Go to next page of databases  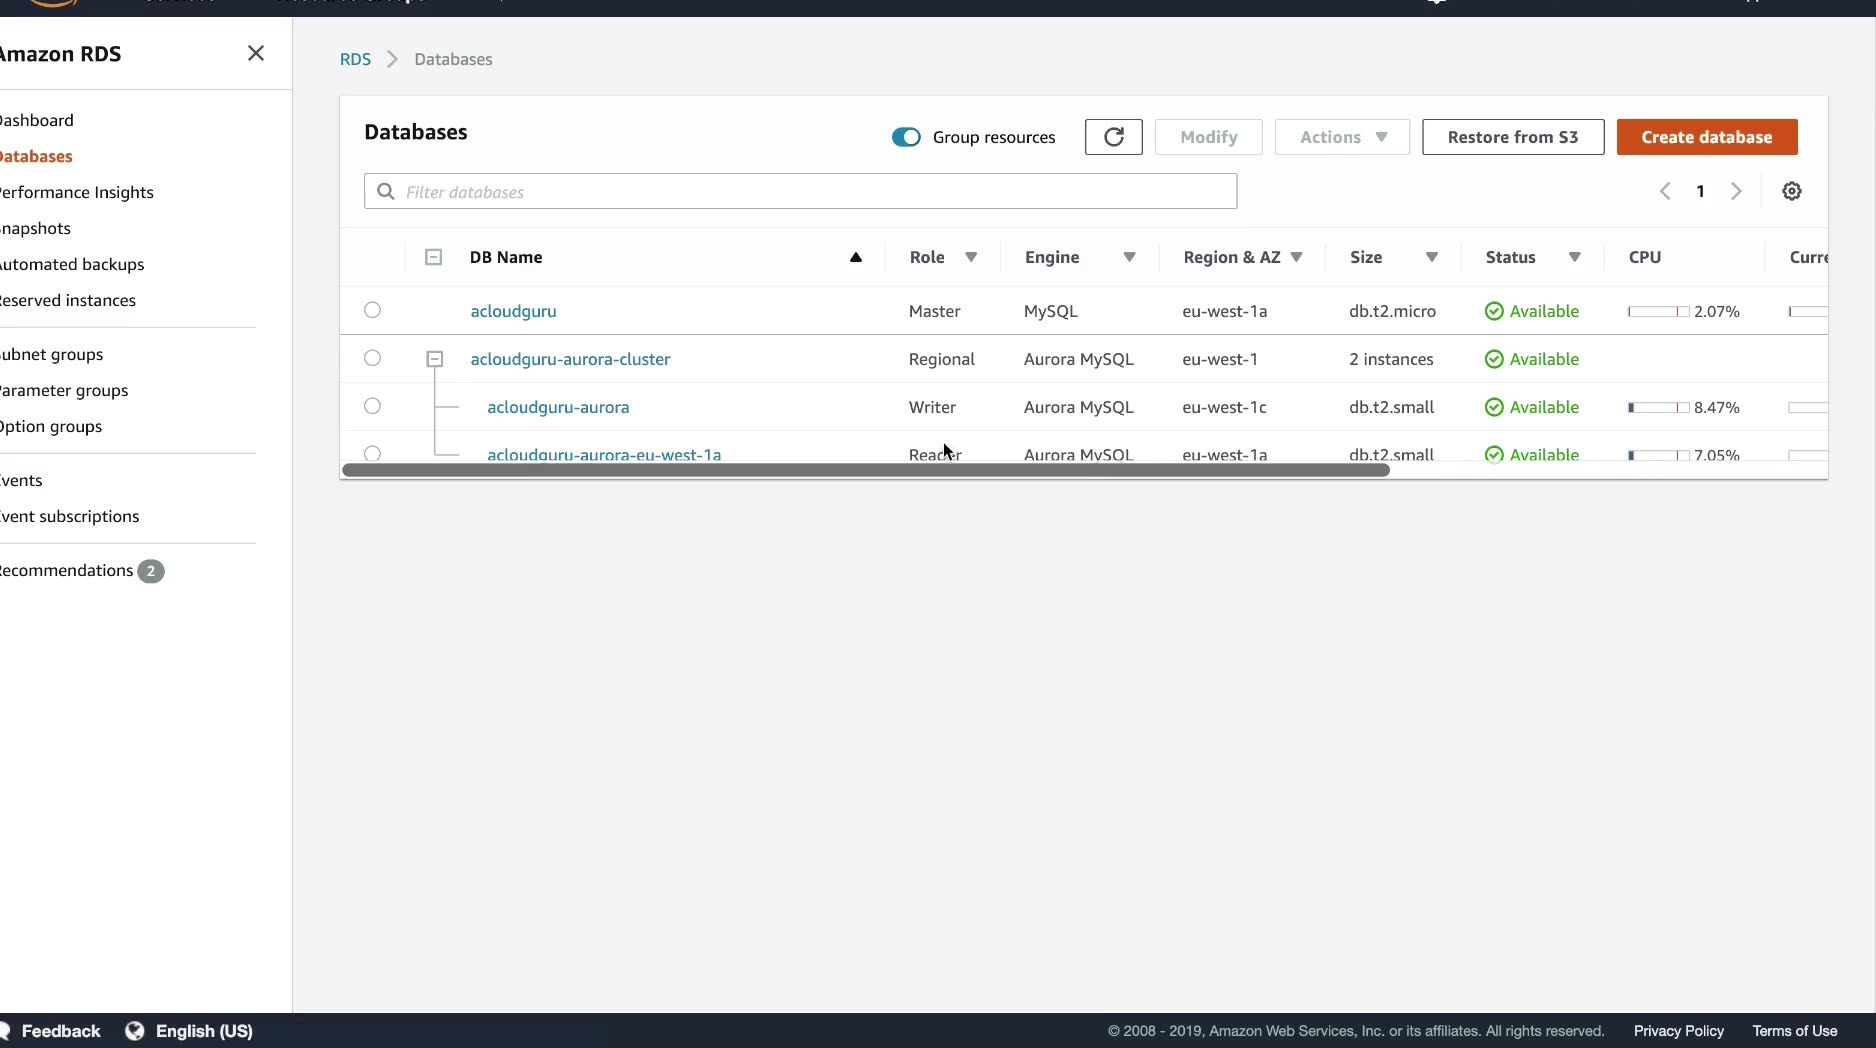tap(1736, 191)
